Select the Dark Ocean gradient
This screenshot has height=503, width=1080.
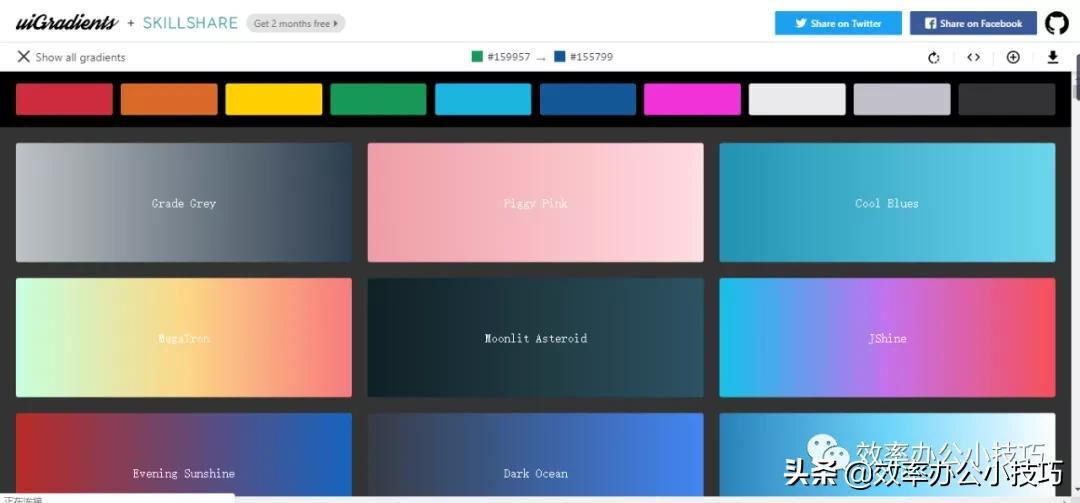(x=536, y=454)
